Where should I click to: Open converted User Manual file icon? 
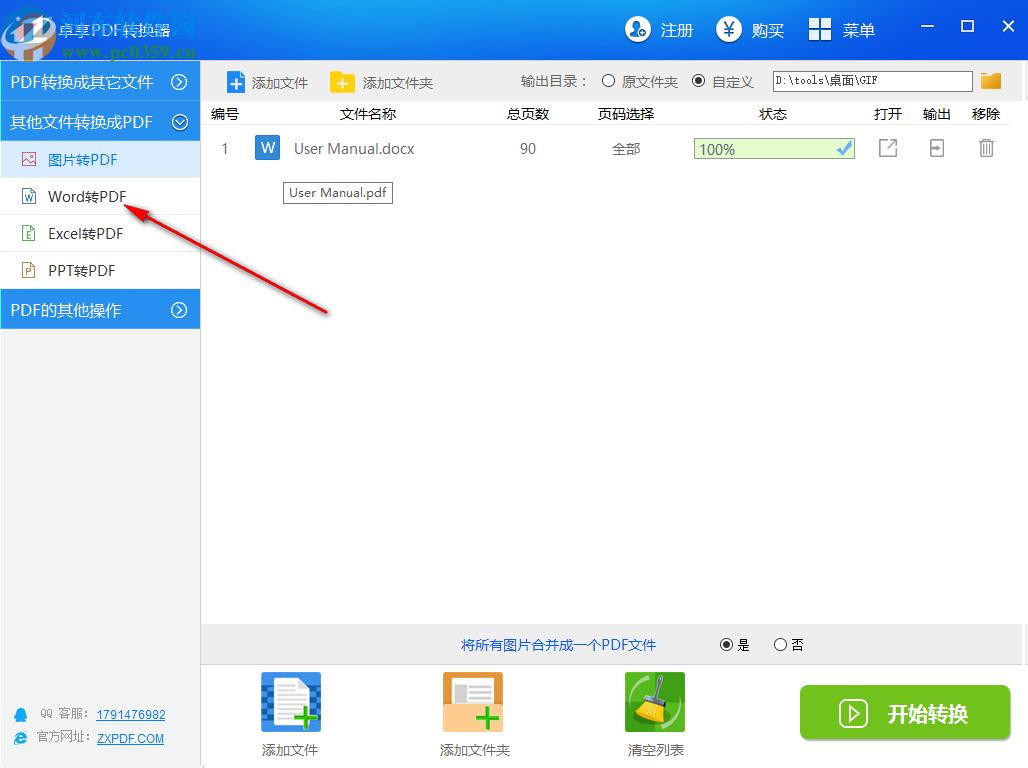pyautogui.click(x=888, y=148)
